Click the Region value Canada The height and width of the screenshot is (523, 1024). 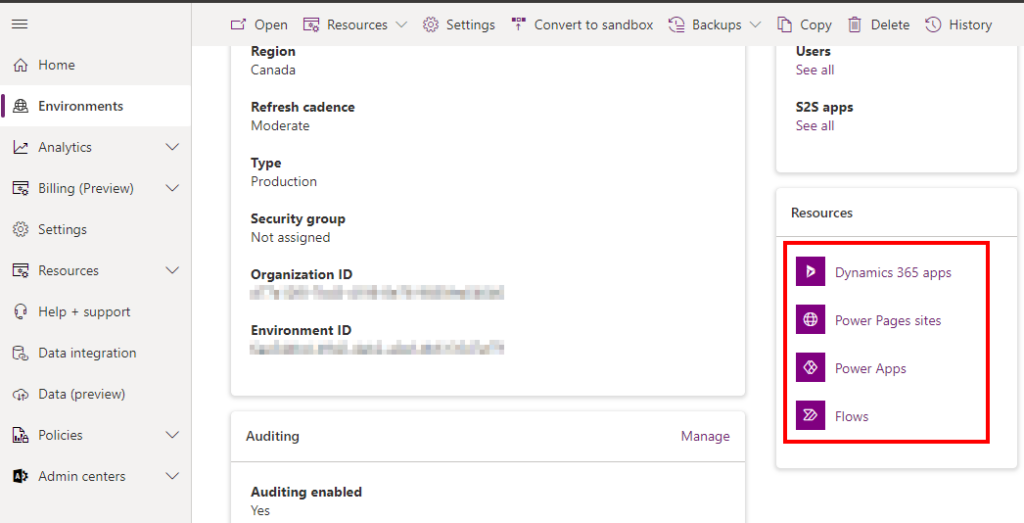pos(273,70)
